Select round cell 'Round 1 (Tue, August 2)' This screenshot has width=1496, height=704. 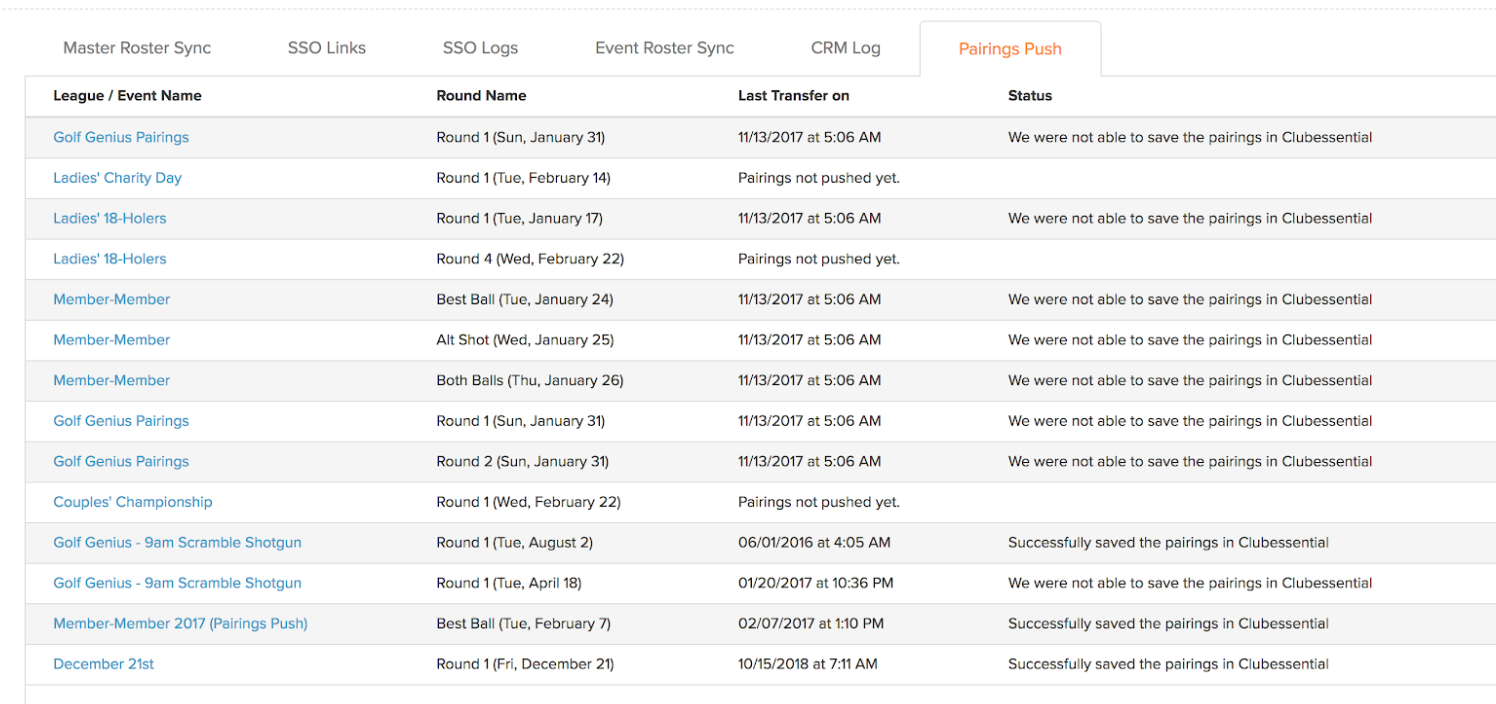pos(514,543)
